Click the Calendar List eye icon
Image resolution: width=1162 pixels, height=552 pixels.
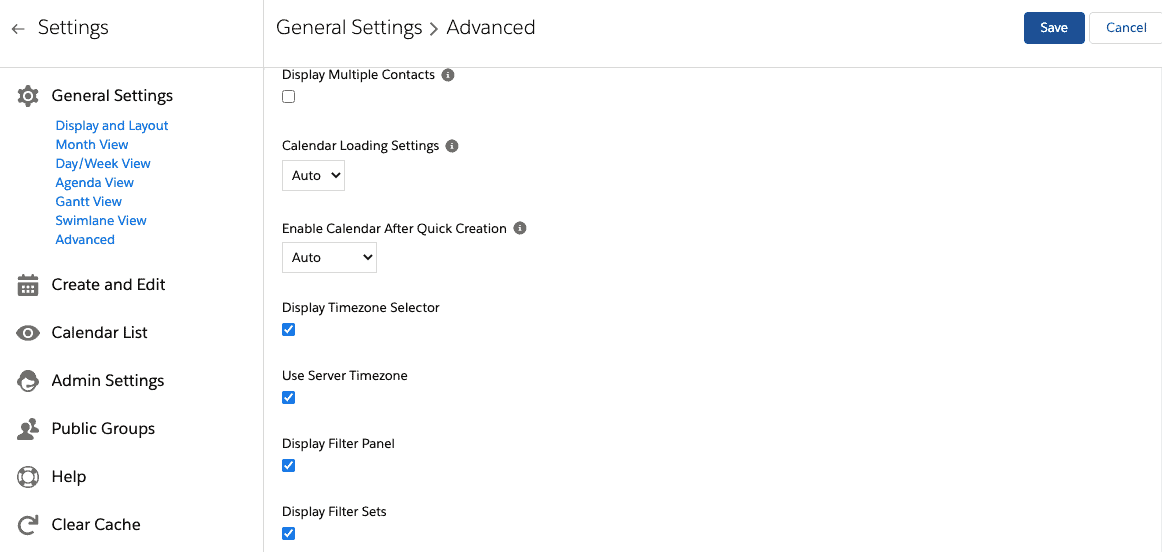point(28,333)
